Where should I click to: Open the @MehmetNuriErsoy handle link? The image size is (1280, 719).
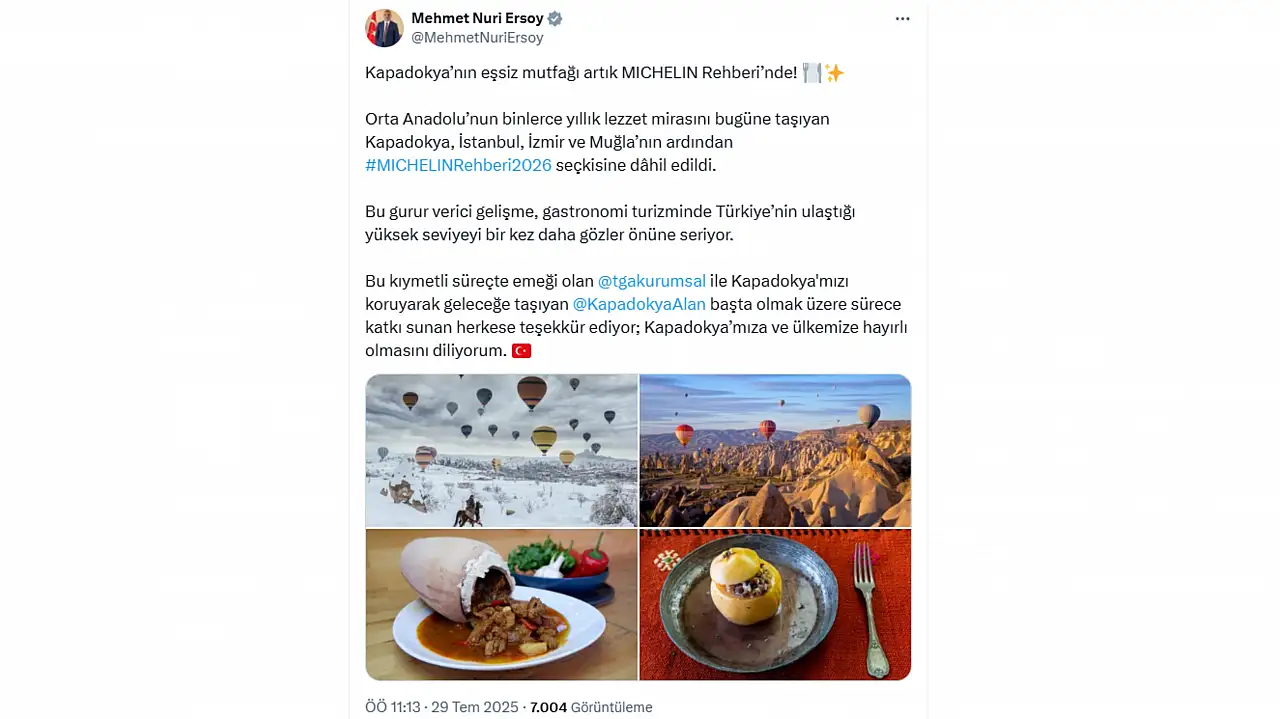click(477, 38)
